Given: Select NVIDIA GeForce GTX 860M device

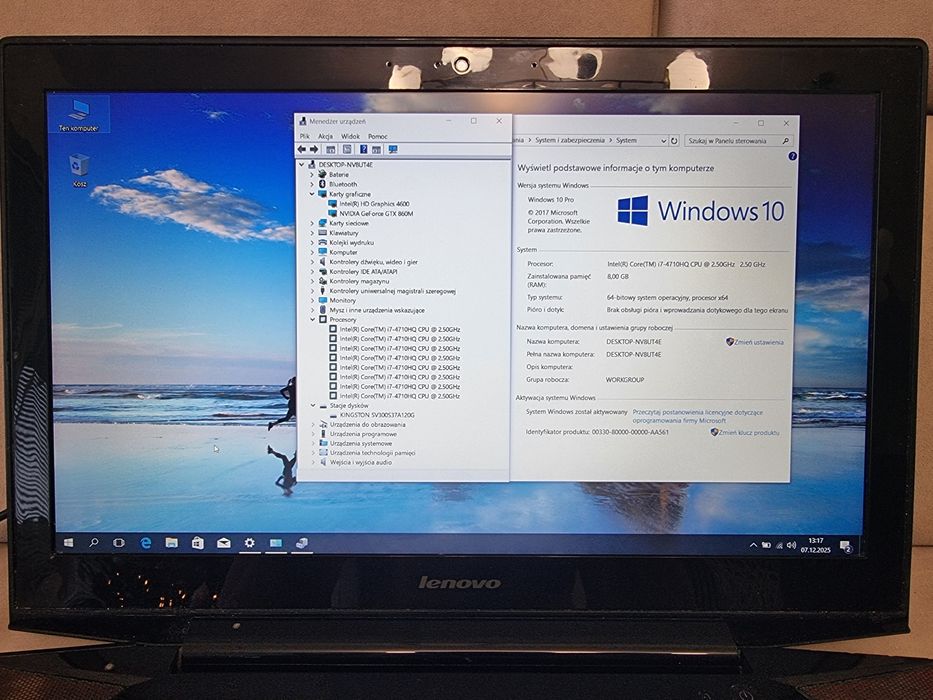Looking at the screenshot, I should [x=376, y=213].
